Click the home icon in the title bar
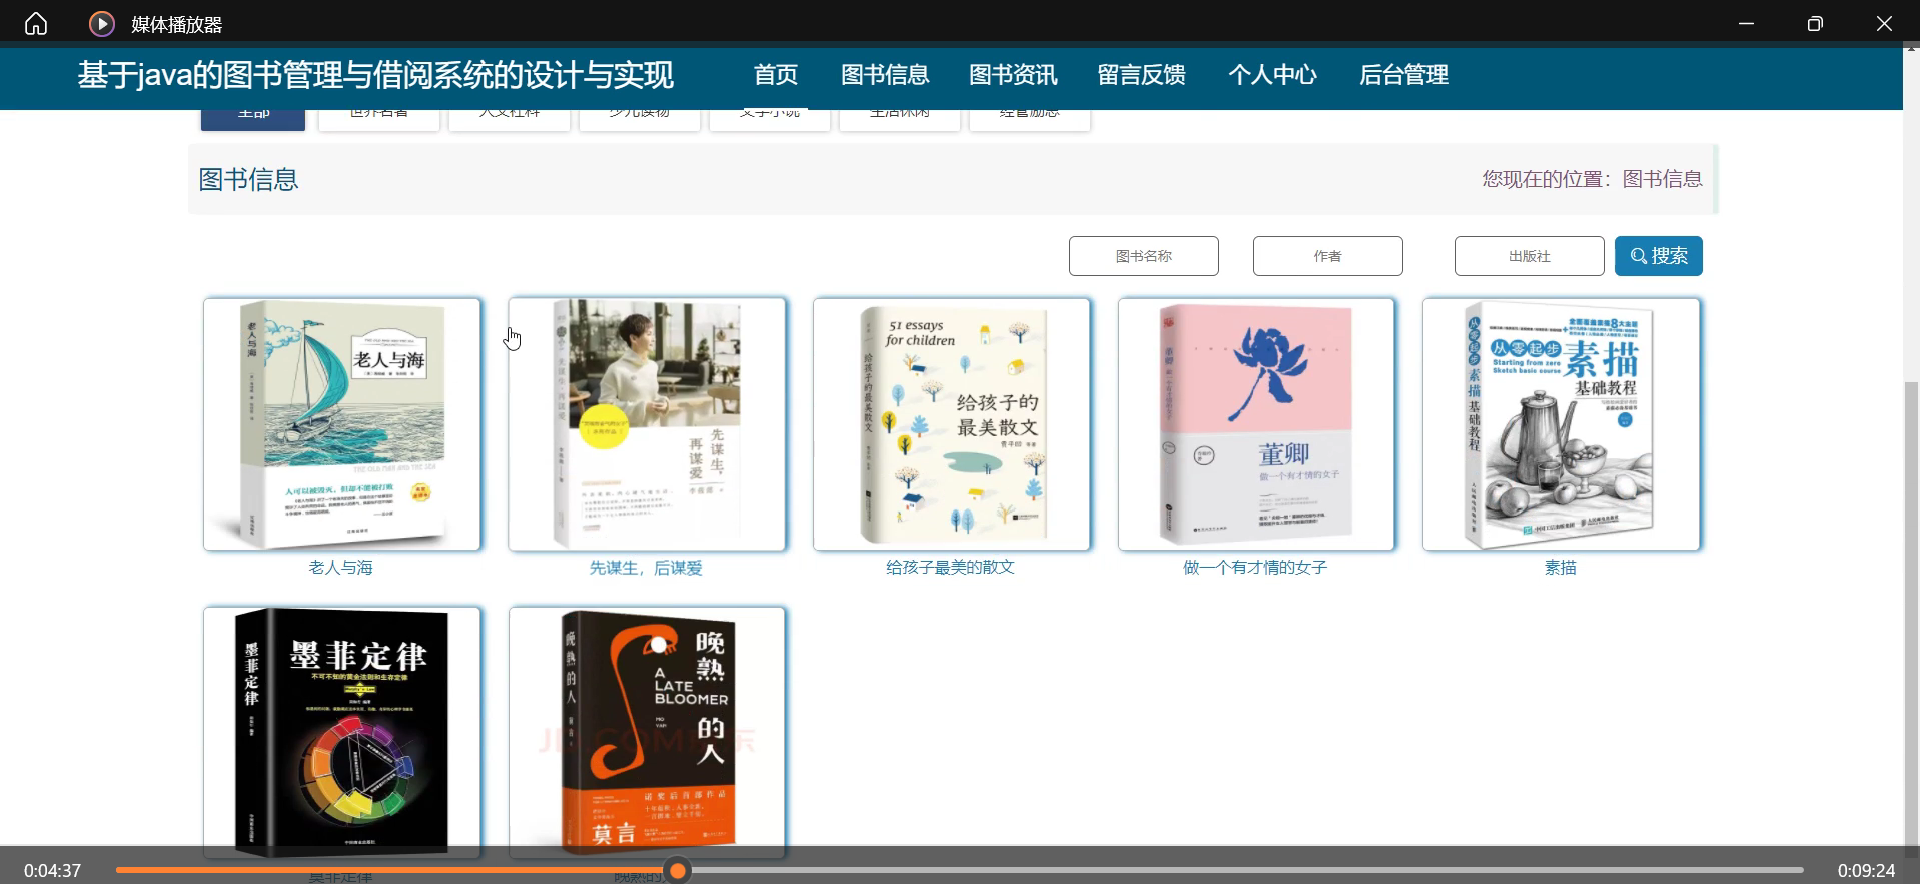1920x884 pixels. (36, 23)
